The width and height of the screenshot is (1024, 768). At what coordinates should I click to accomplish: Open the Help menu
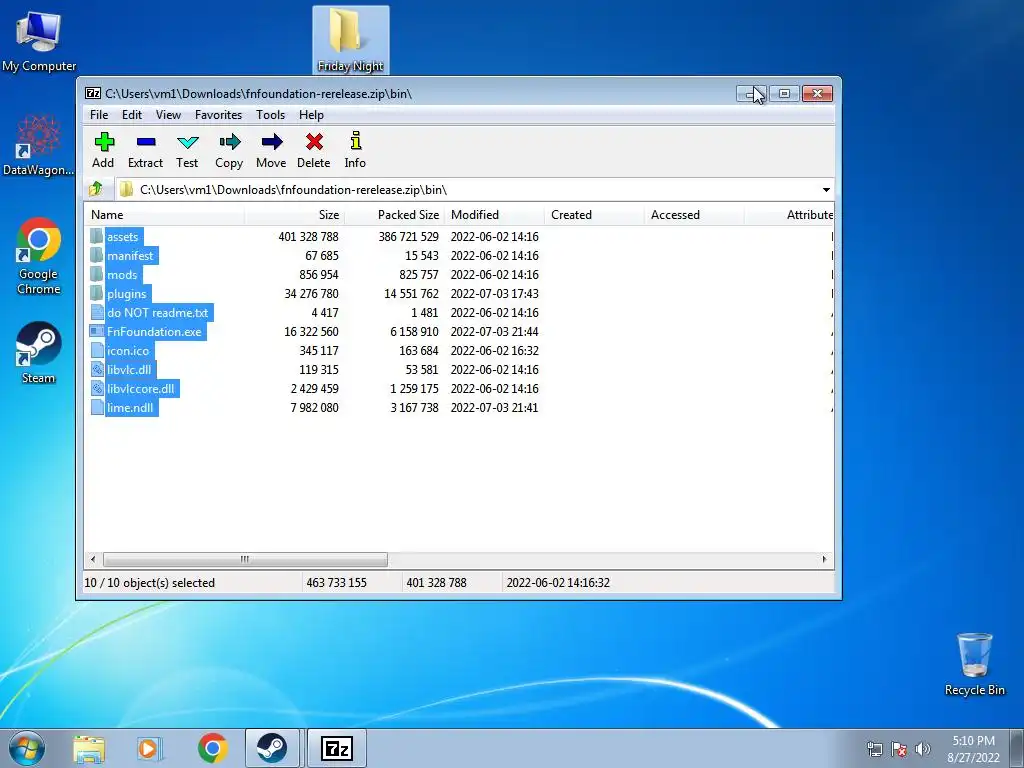coord(312,115)
